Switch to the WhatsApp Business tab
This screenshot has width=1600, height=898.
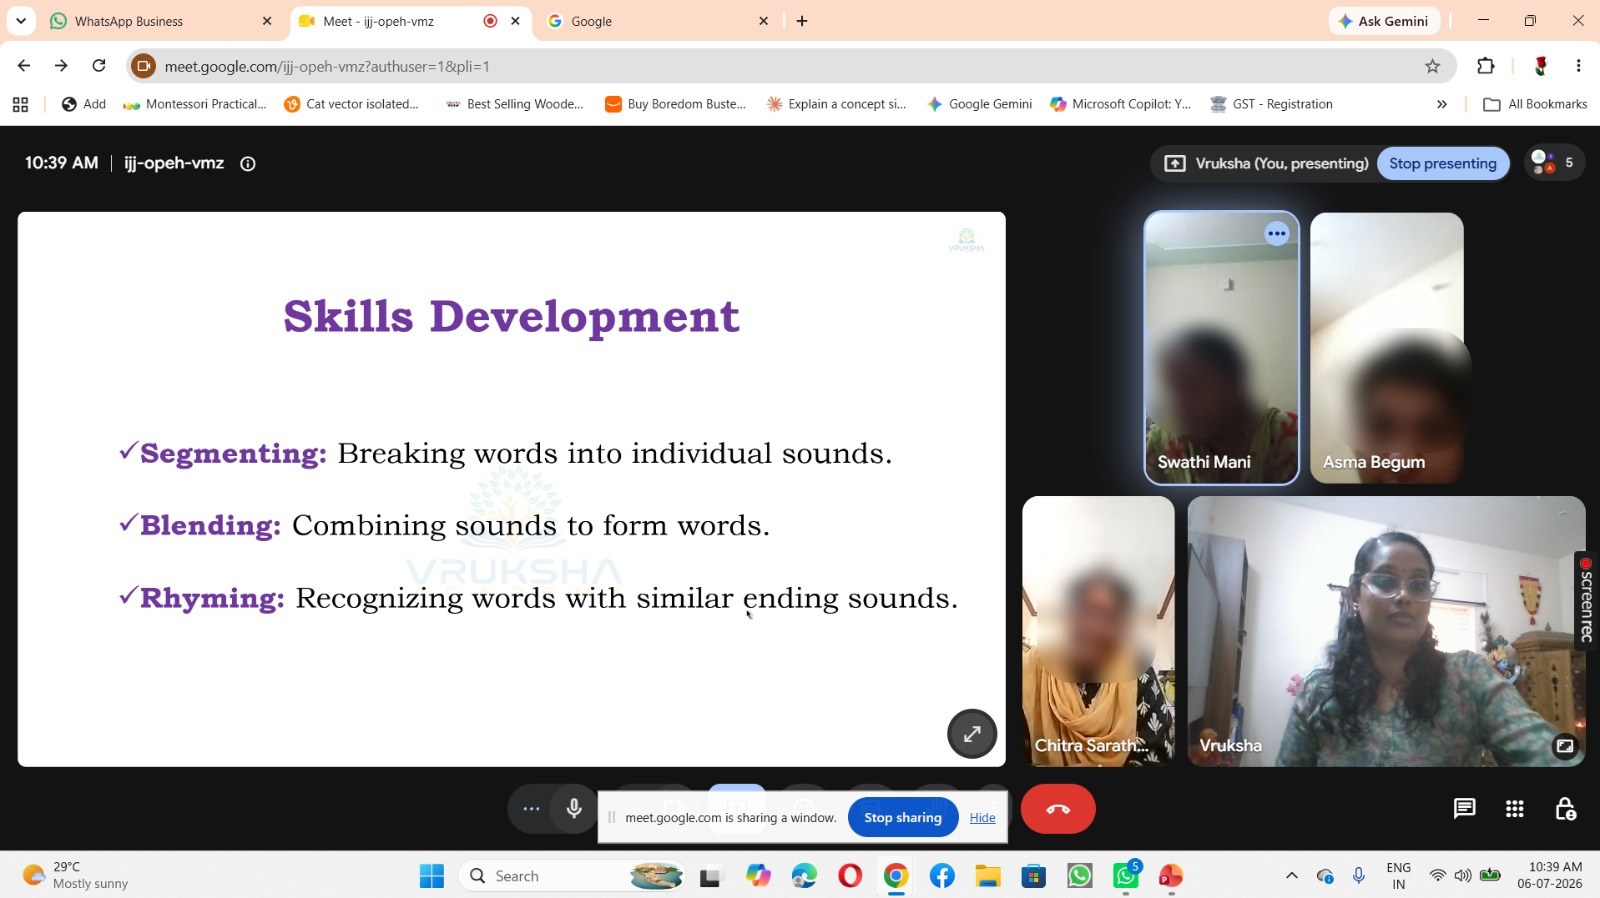pyautogui.click(x=160, y=21)
